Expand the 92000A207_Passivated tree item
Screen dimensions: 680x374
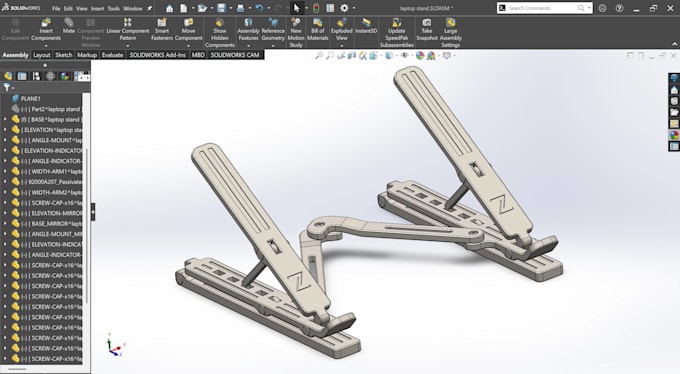click(x=5, y=182)
